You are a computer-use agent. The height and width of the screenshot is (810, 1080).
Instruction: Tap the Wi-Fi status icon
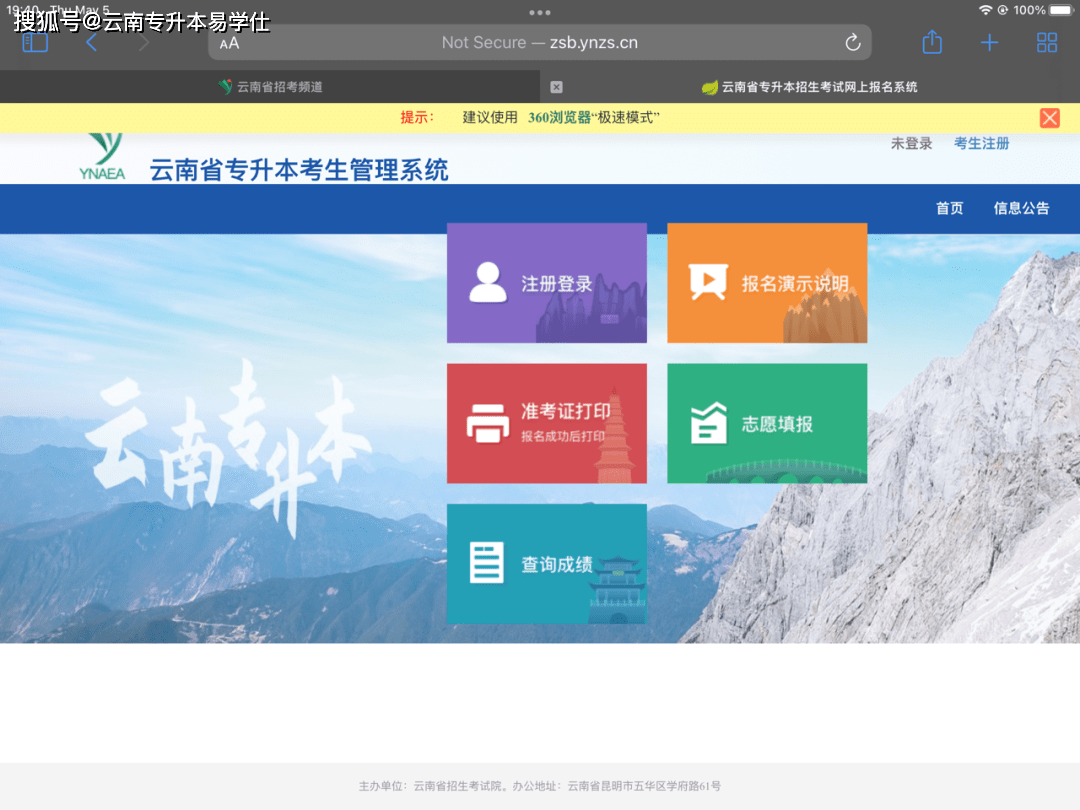click(x=986, y=10)
